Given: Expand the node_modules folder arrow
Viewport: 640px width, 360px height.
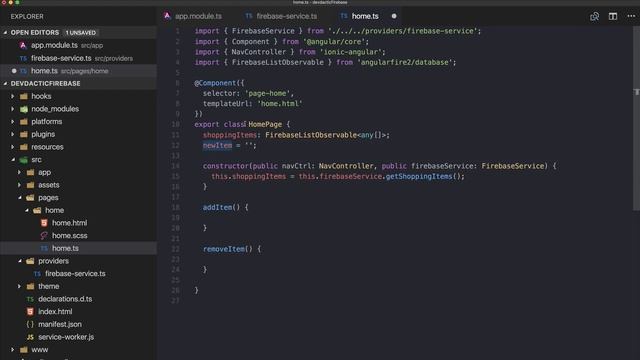Looking at the screenshot, I should [x=13, y=109].
